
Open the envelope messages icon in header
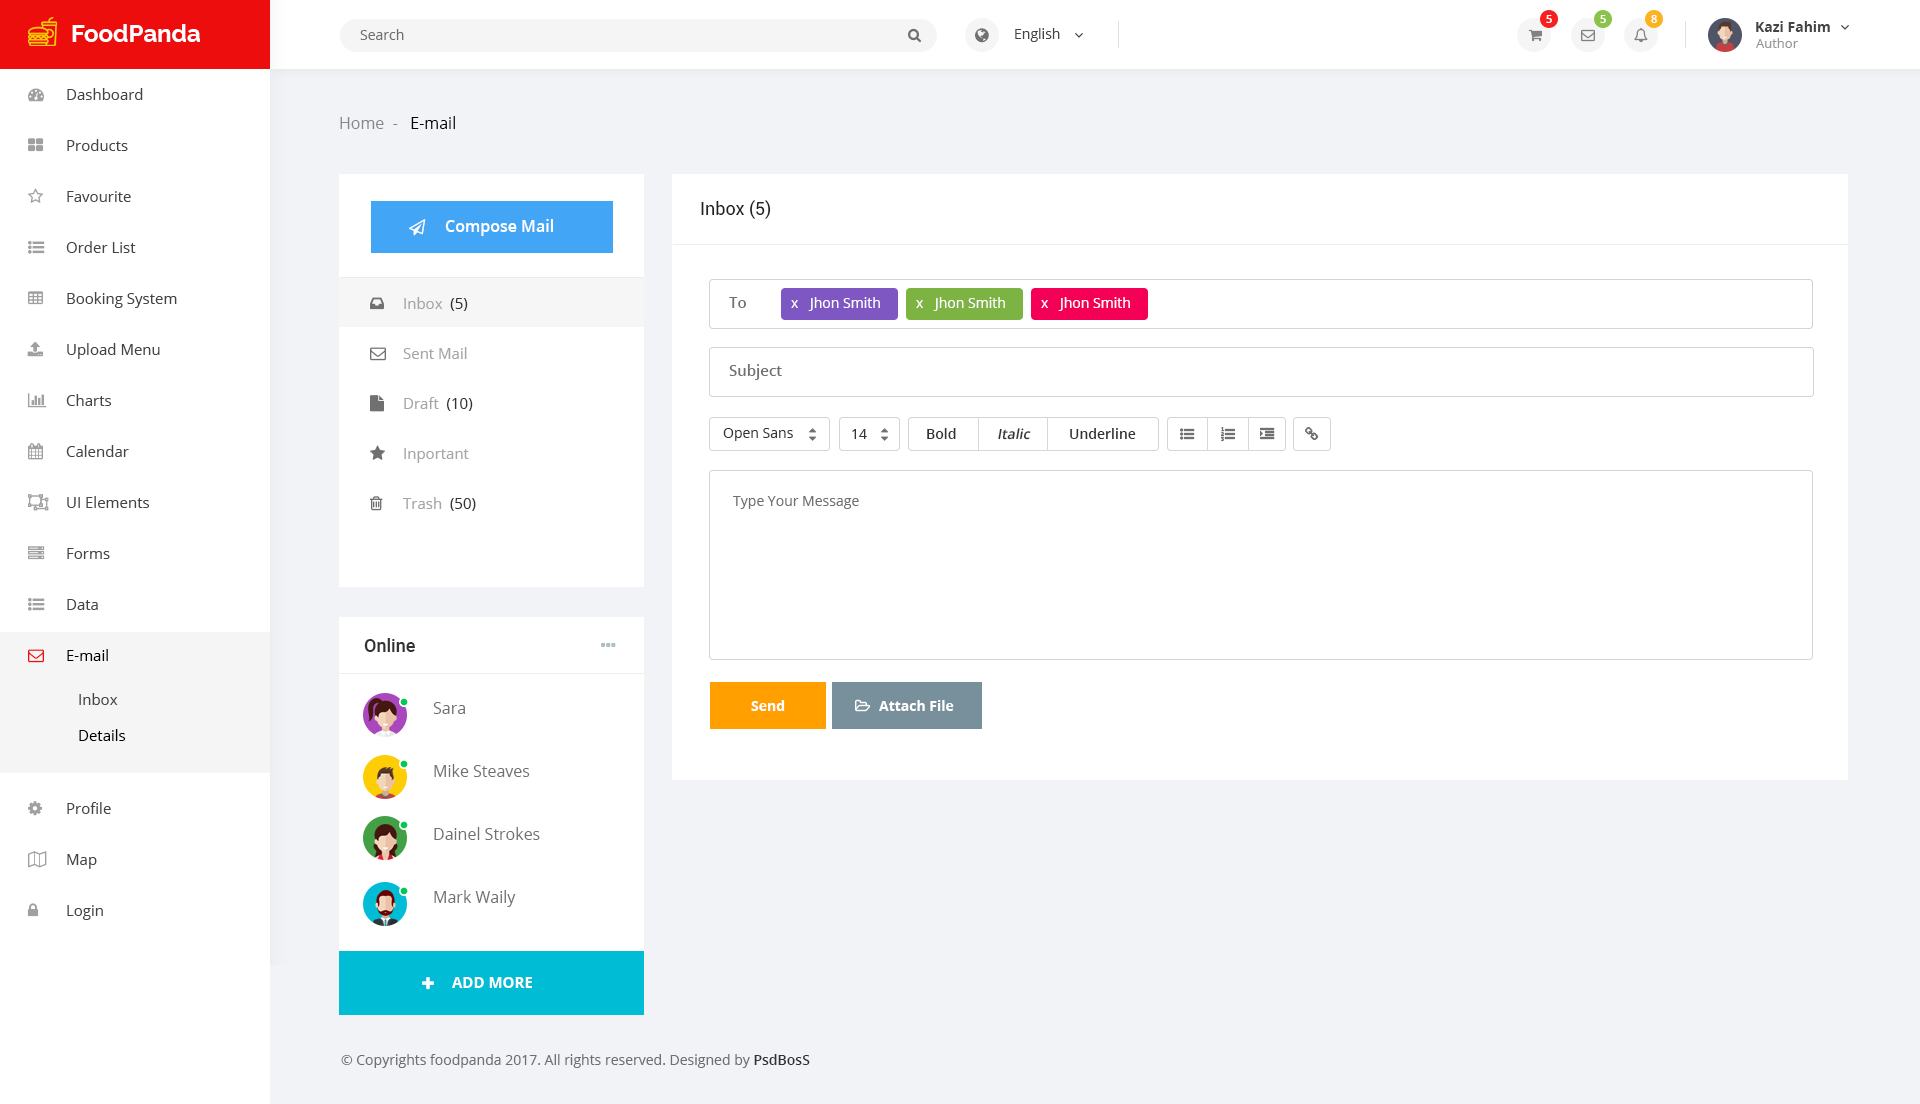pos(1587,34)
